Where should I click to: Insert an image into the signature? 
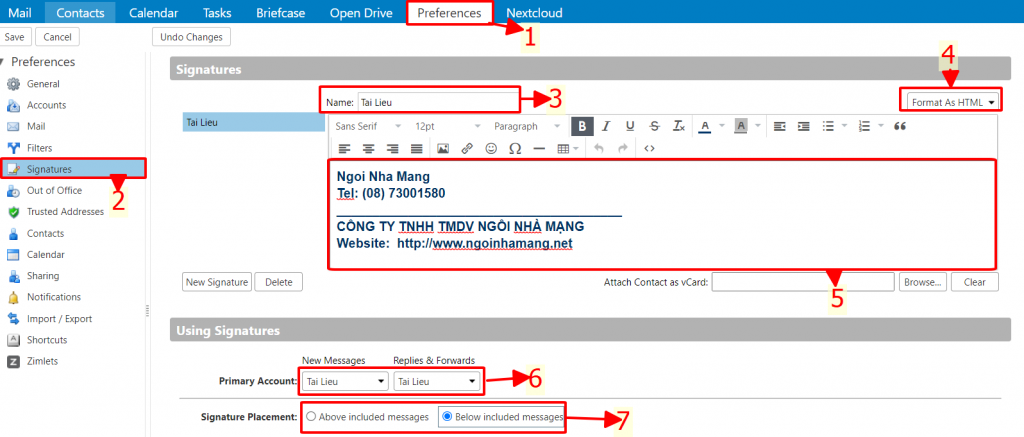click(443, 148)
